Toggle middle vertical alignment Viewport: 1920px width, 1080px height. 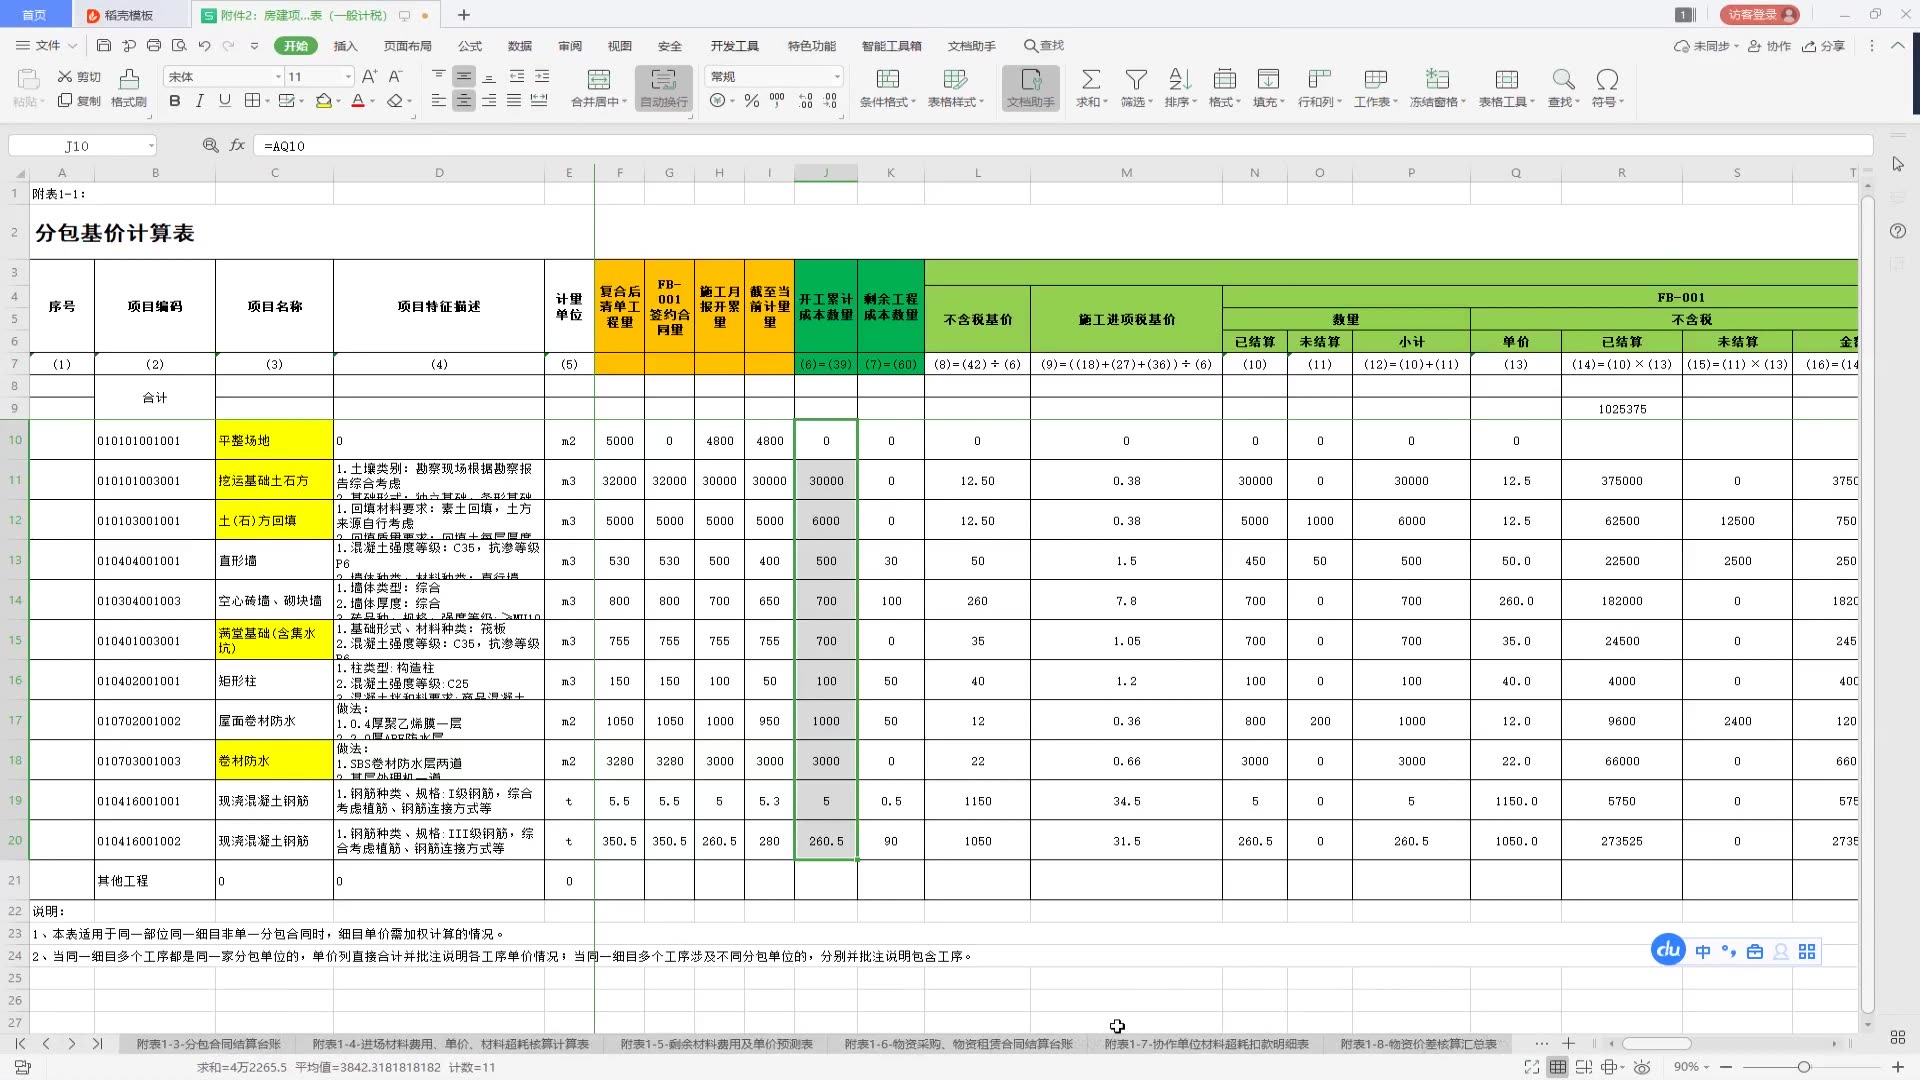[x=464, y=77]
